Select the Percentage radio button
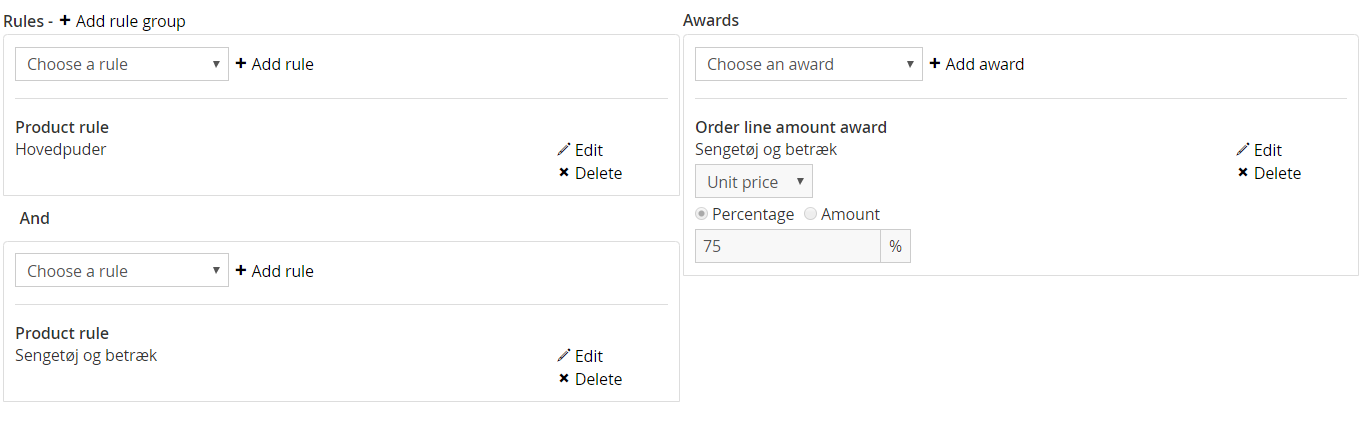Screen dimensions: 1370x427 pyautogui.click(x=702, y=214)
